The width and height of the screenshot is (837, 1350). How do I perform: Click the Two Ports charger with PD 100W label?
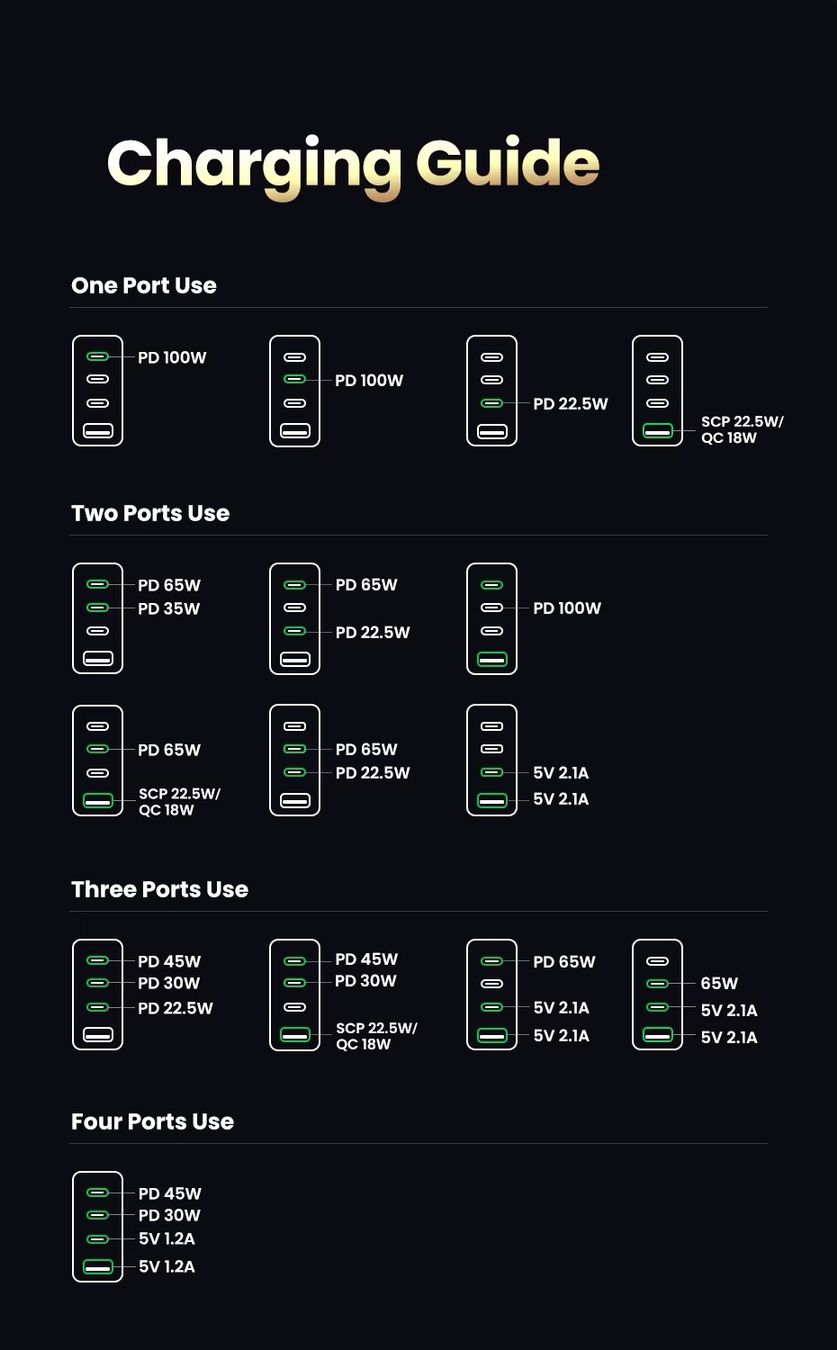pyautogui.click(x=492, y=619)
